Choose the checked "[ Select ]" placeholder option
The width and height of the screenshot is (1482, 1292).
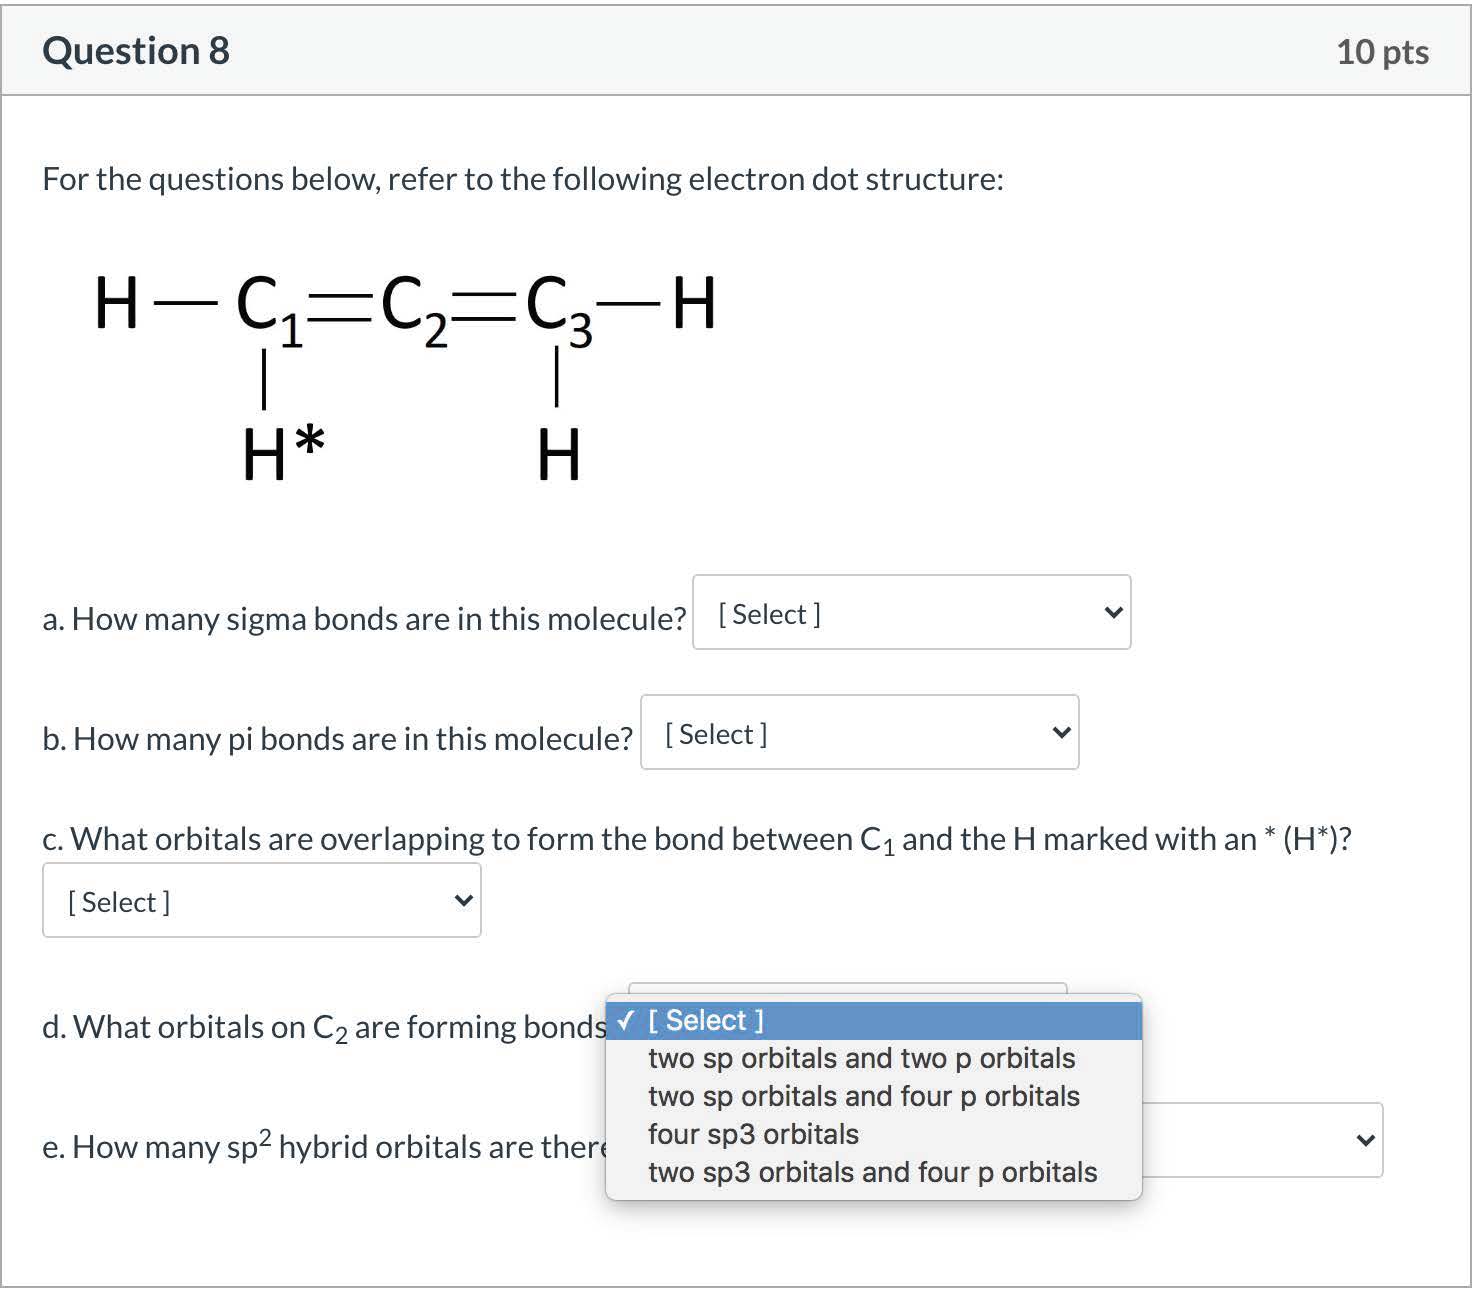point(705,1020)
